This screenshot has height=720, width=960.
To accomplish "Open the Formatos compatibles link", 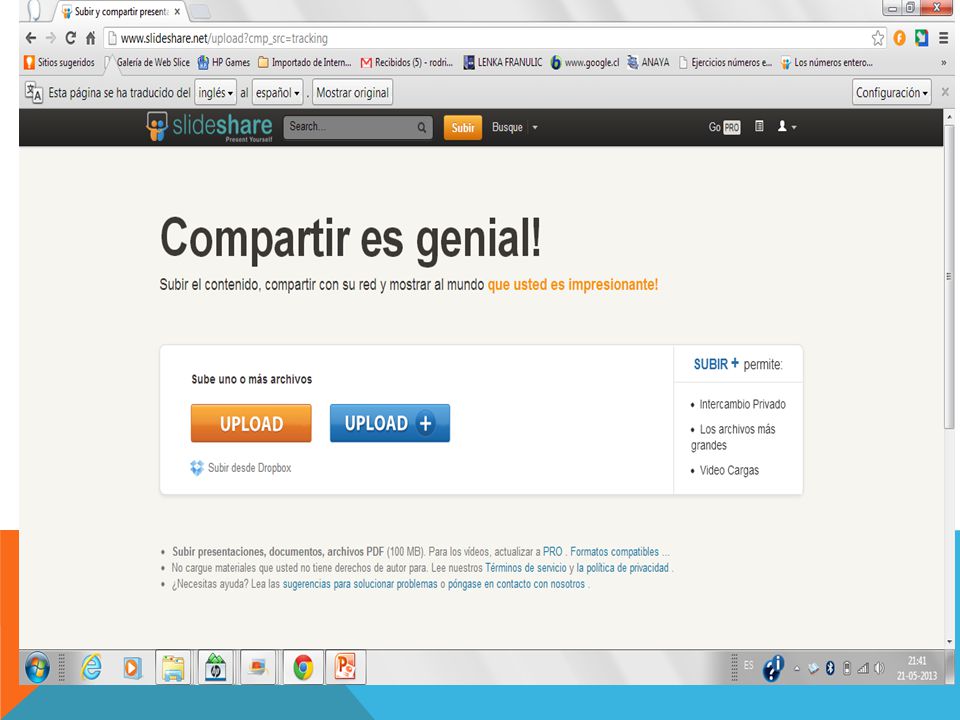I will 614,552.
